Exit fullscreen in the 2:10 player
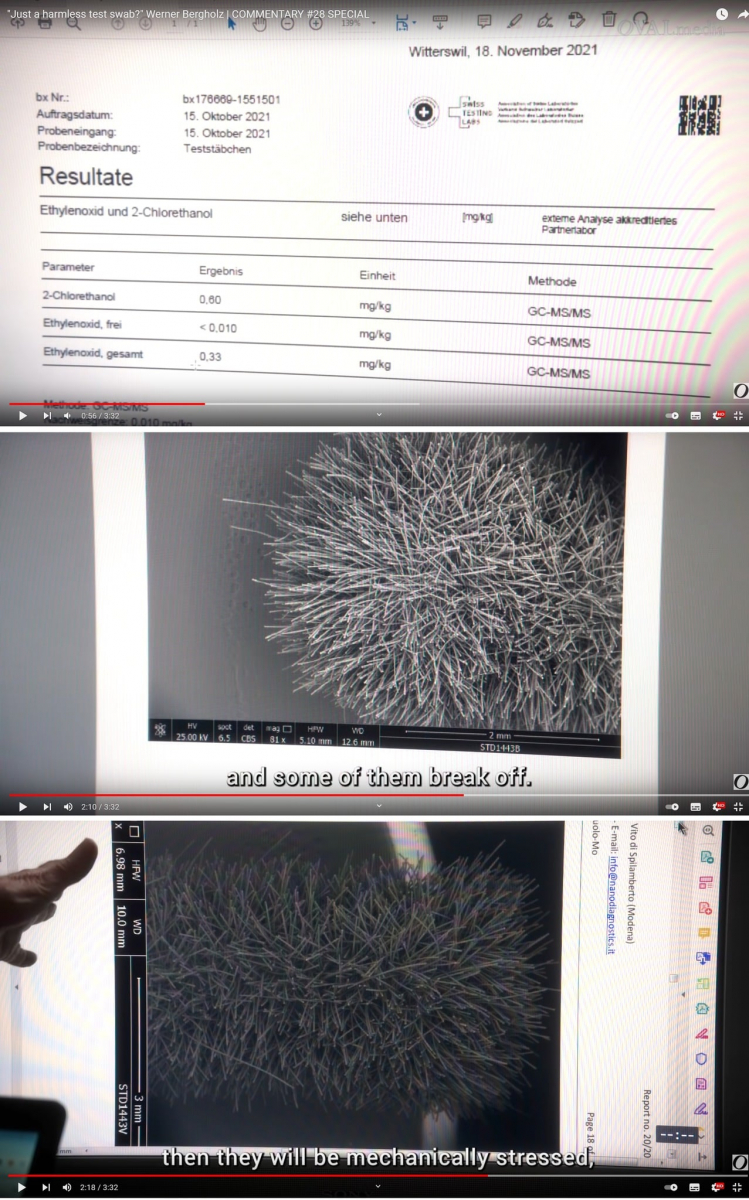This screenshot has height=1200, width=749. click(x=738, y=806)
